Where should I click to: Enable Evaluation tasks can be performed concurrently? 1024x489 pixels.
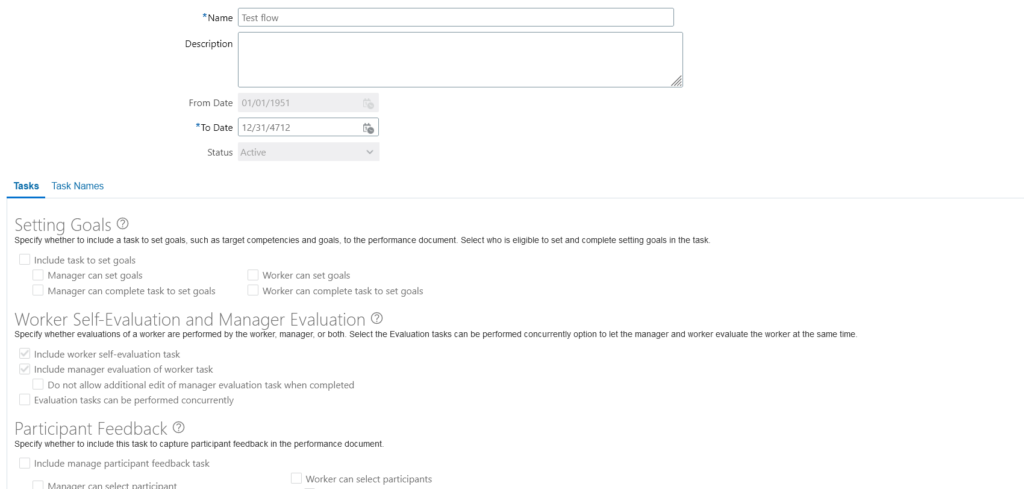(24, 400)
